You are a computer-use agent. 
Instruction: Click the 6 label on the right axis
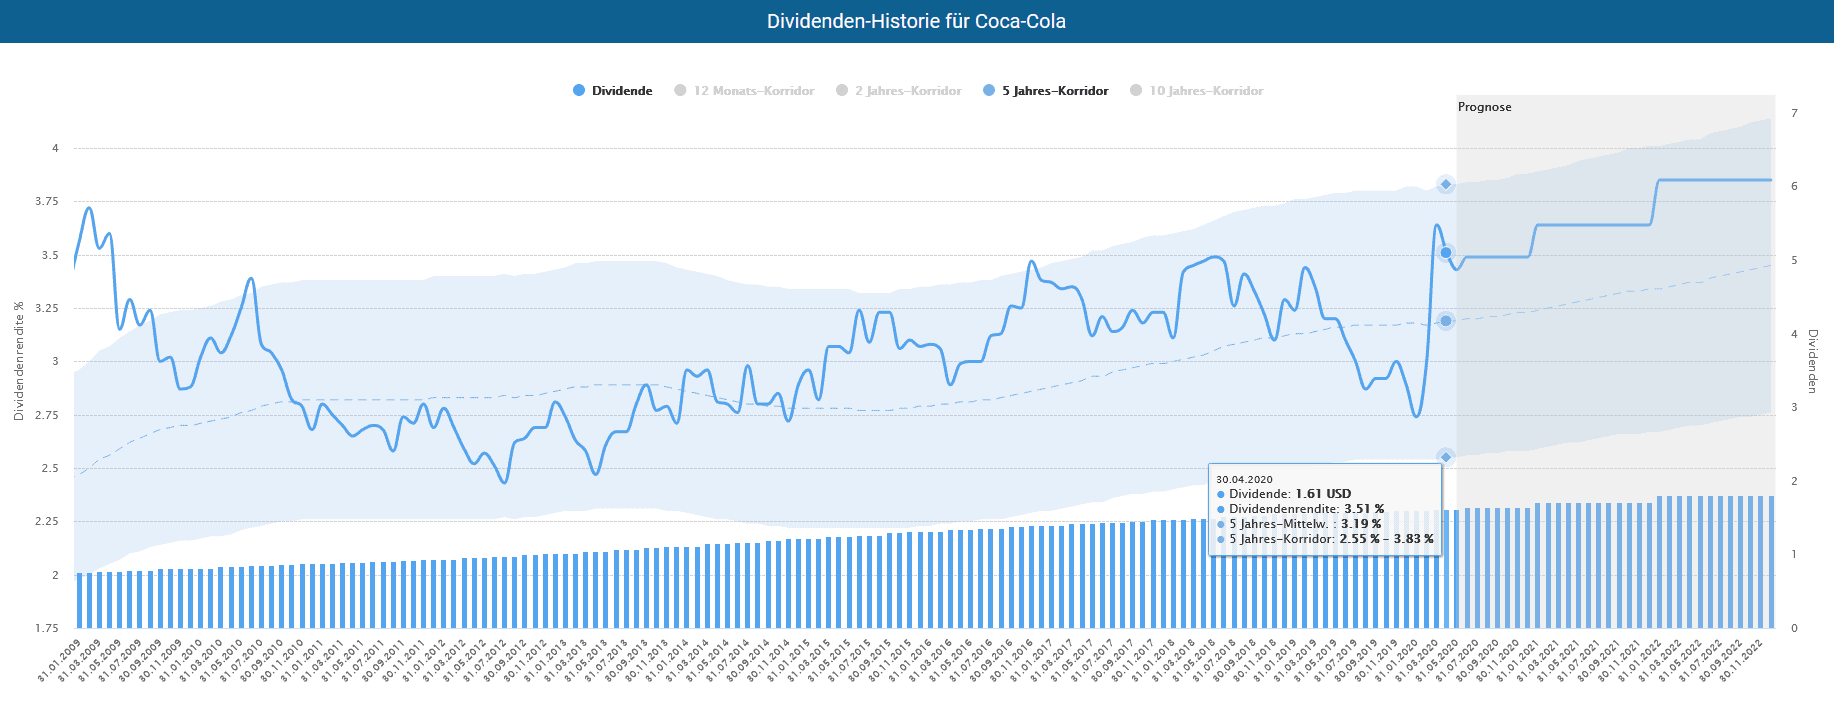[1794, 186]
